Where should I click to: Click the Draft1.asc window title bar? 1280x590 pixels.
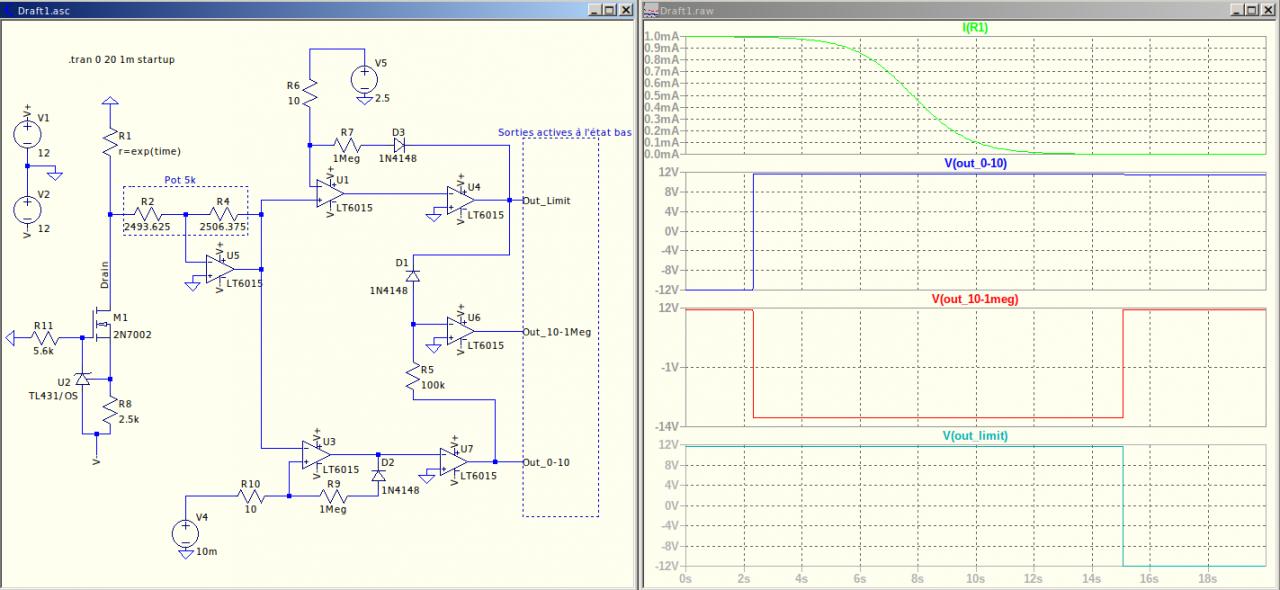tap(300, 9)
